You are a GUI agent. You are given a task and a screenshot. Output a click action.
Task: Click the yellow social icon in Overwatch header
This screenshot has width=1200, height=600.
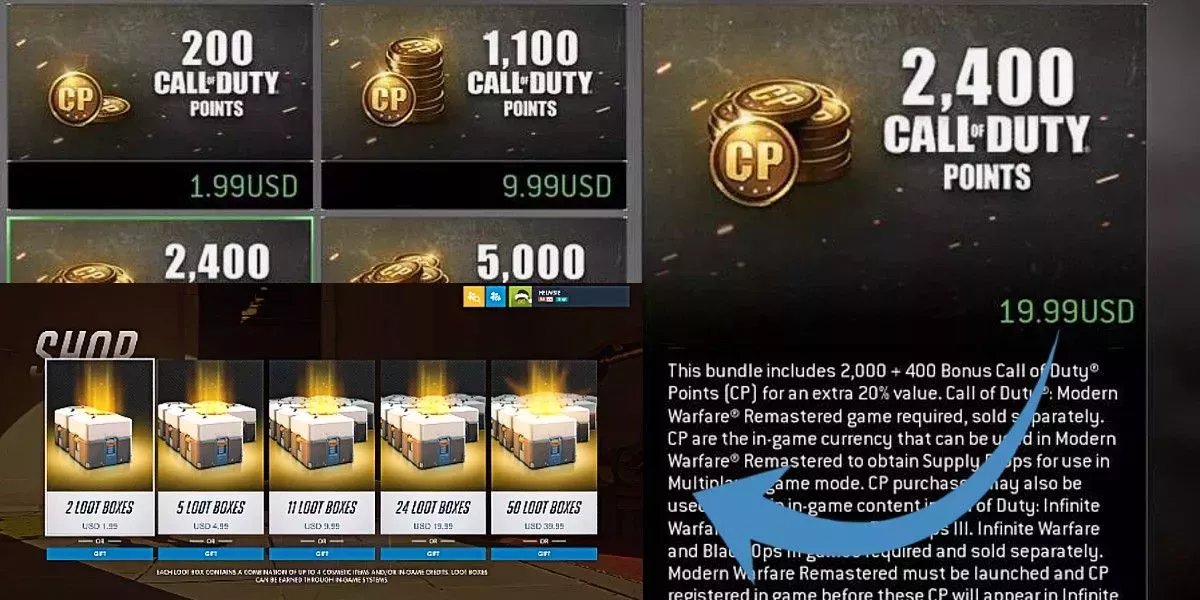(473, 297)
